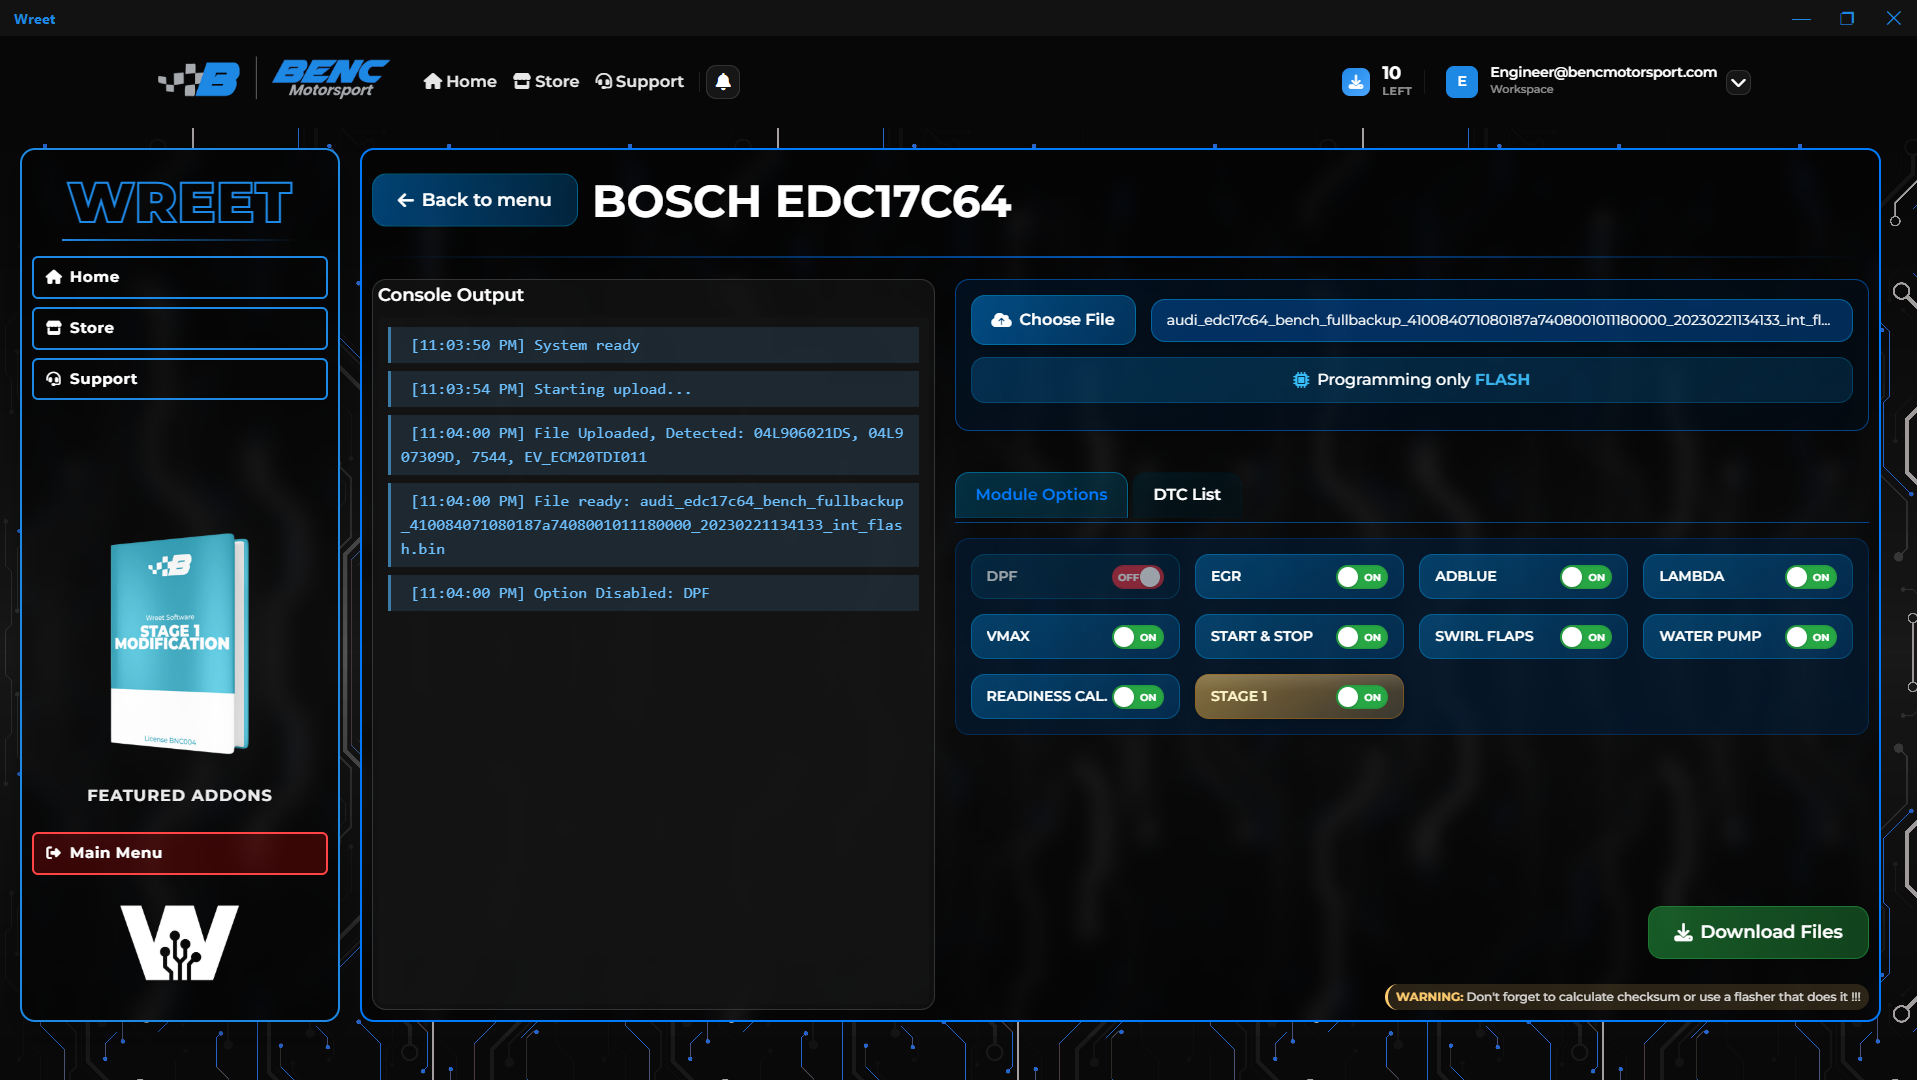Image resolution: width=1917 pixels, height=1080 pixels.
Task: Click the Stage 1 Modification addon cover
Action: pyautogui.click(x=179, y=645)
